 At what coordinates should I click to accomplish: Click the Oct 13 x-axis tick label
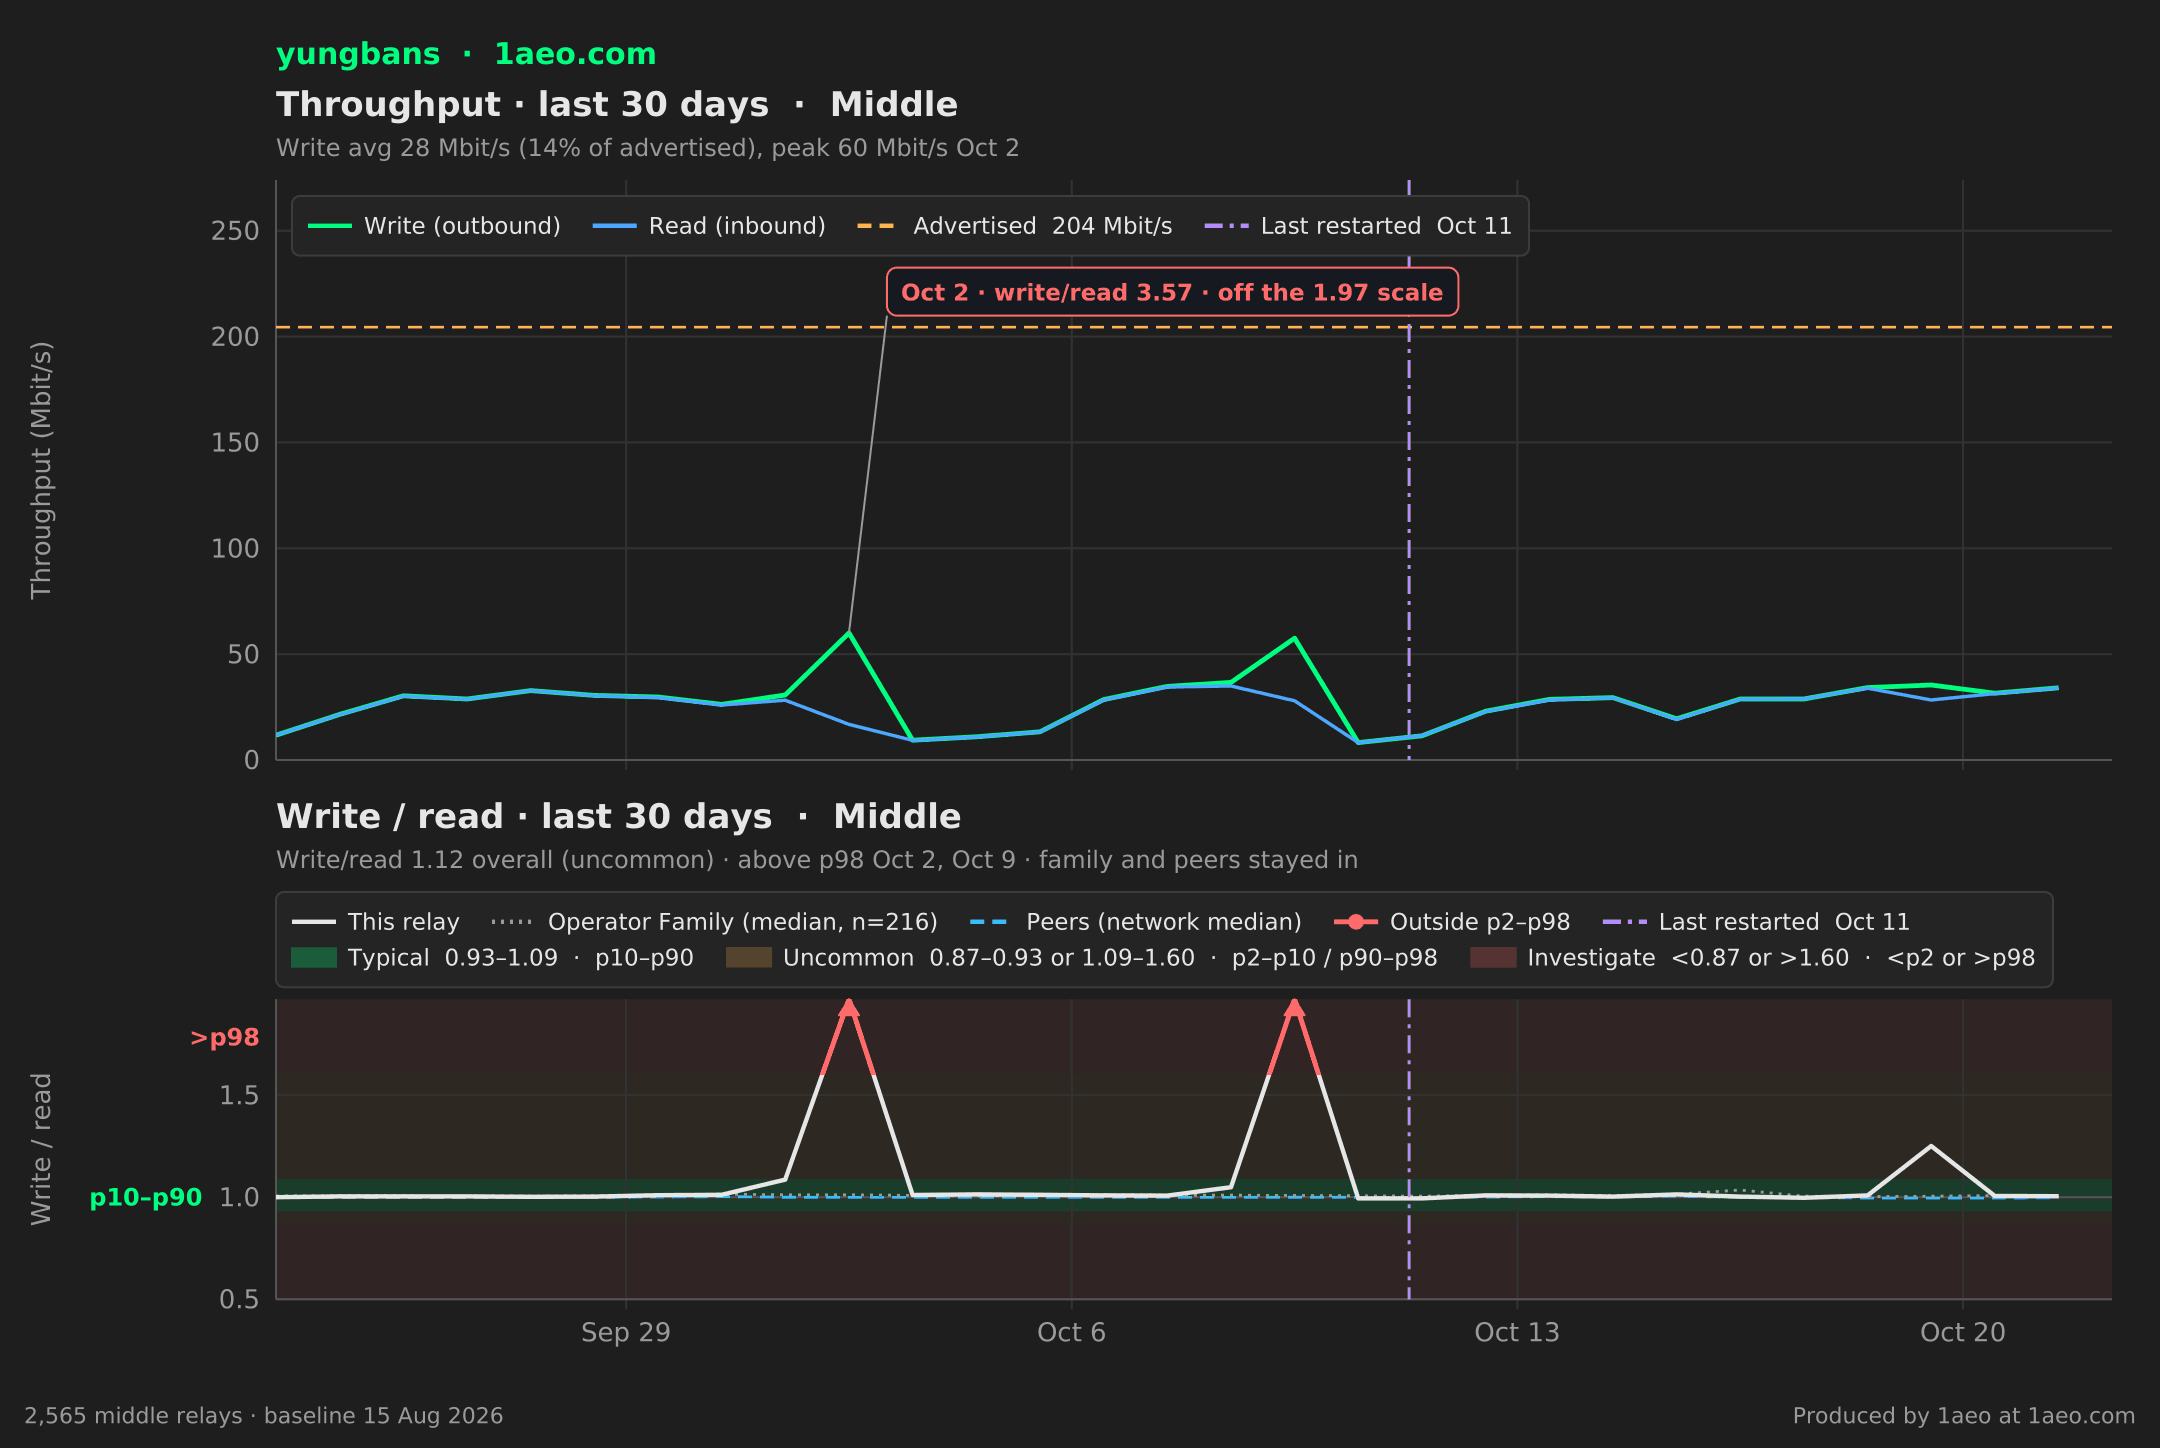(1517, 1333)
